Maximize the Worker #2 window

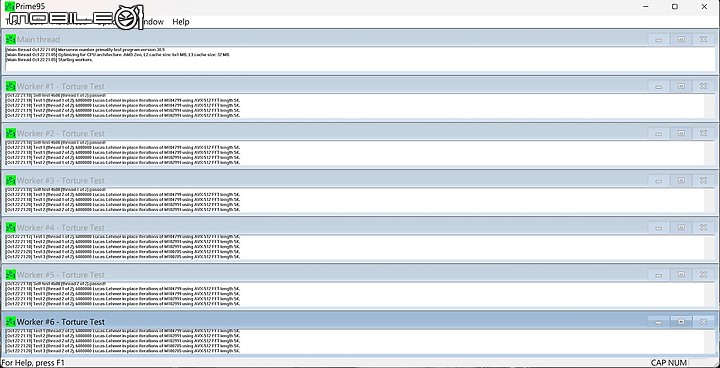681,133
